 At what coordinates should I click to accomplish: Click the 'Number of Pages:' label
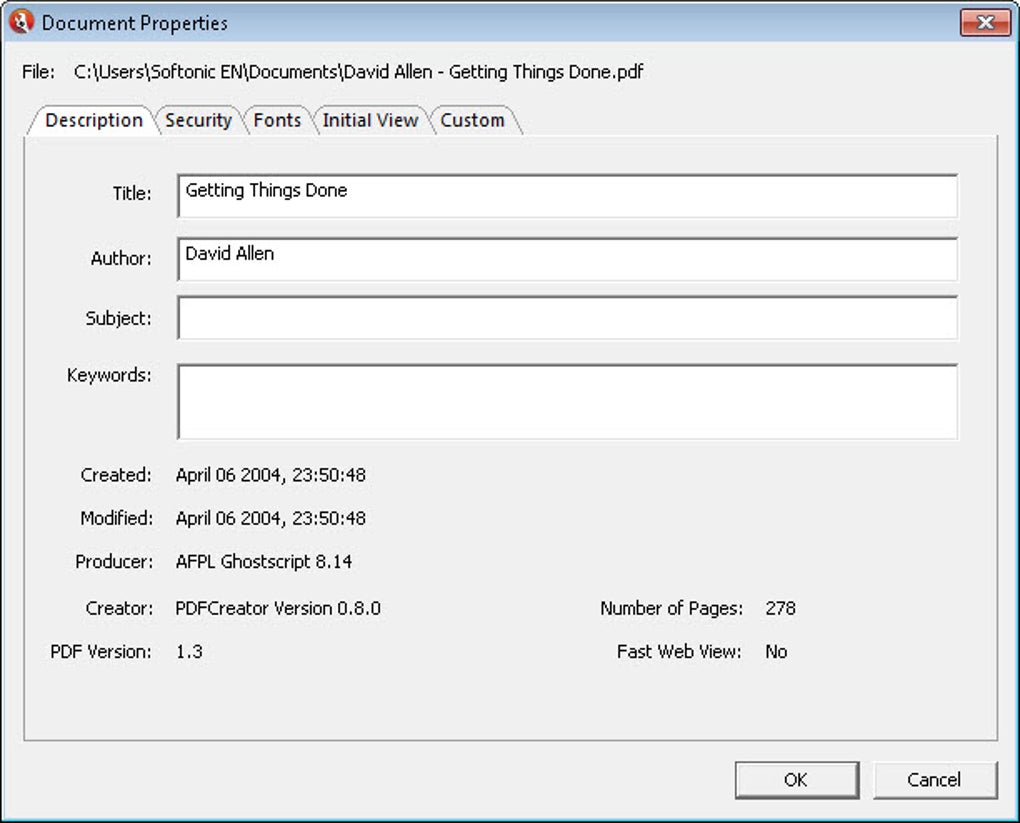[671, 608]
